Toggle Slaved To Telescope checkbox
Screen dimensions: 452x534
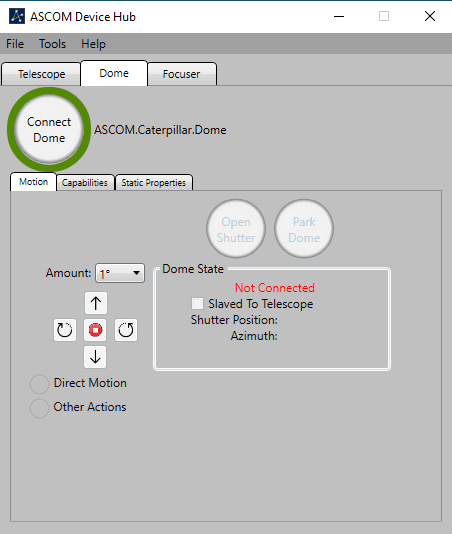click(197, 303)
